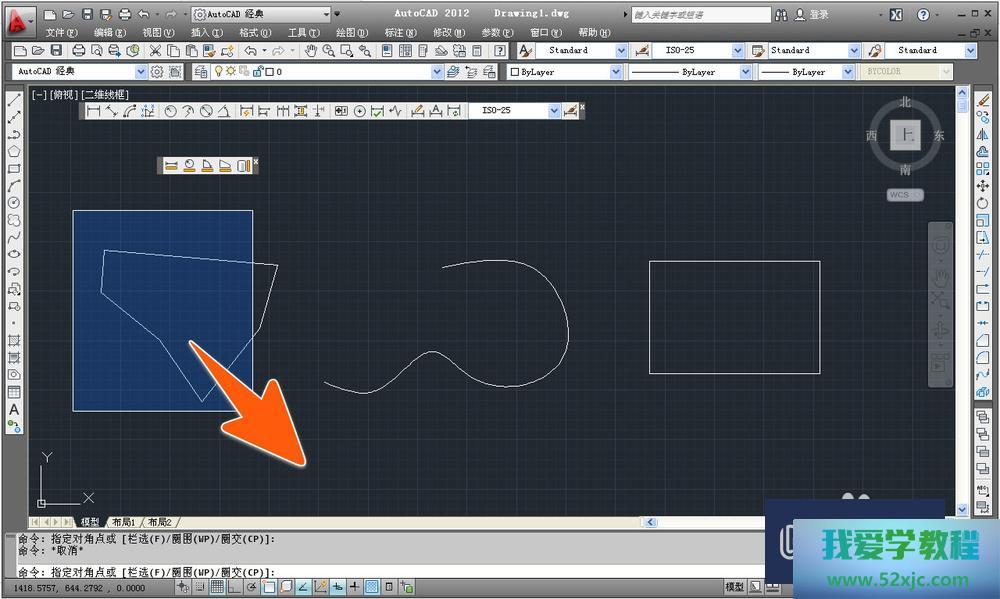The width and height of the screenshot is (1000, 599).
Task: Toggle grid display in status bar
Action: (216, 587)
